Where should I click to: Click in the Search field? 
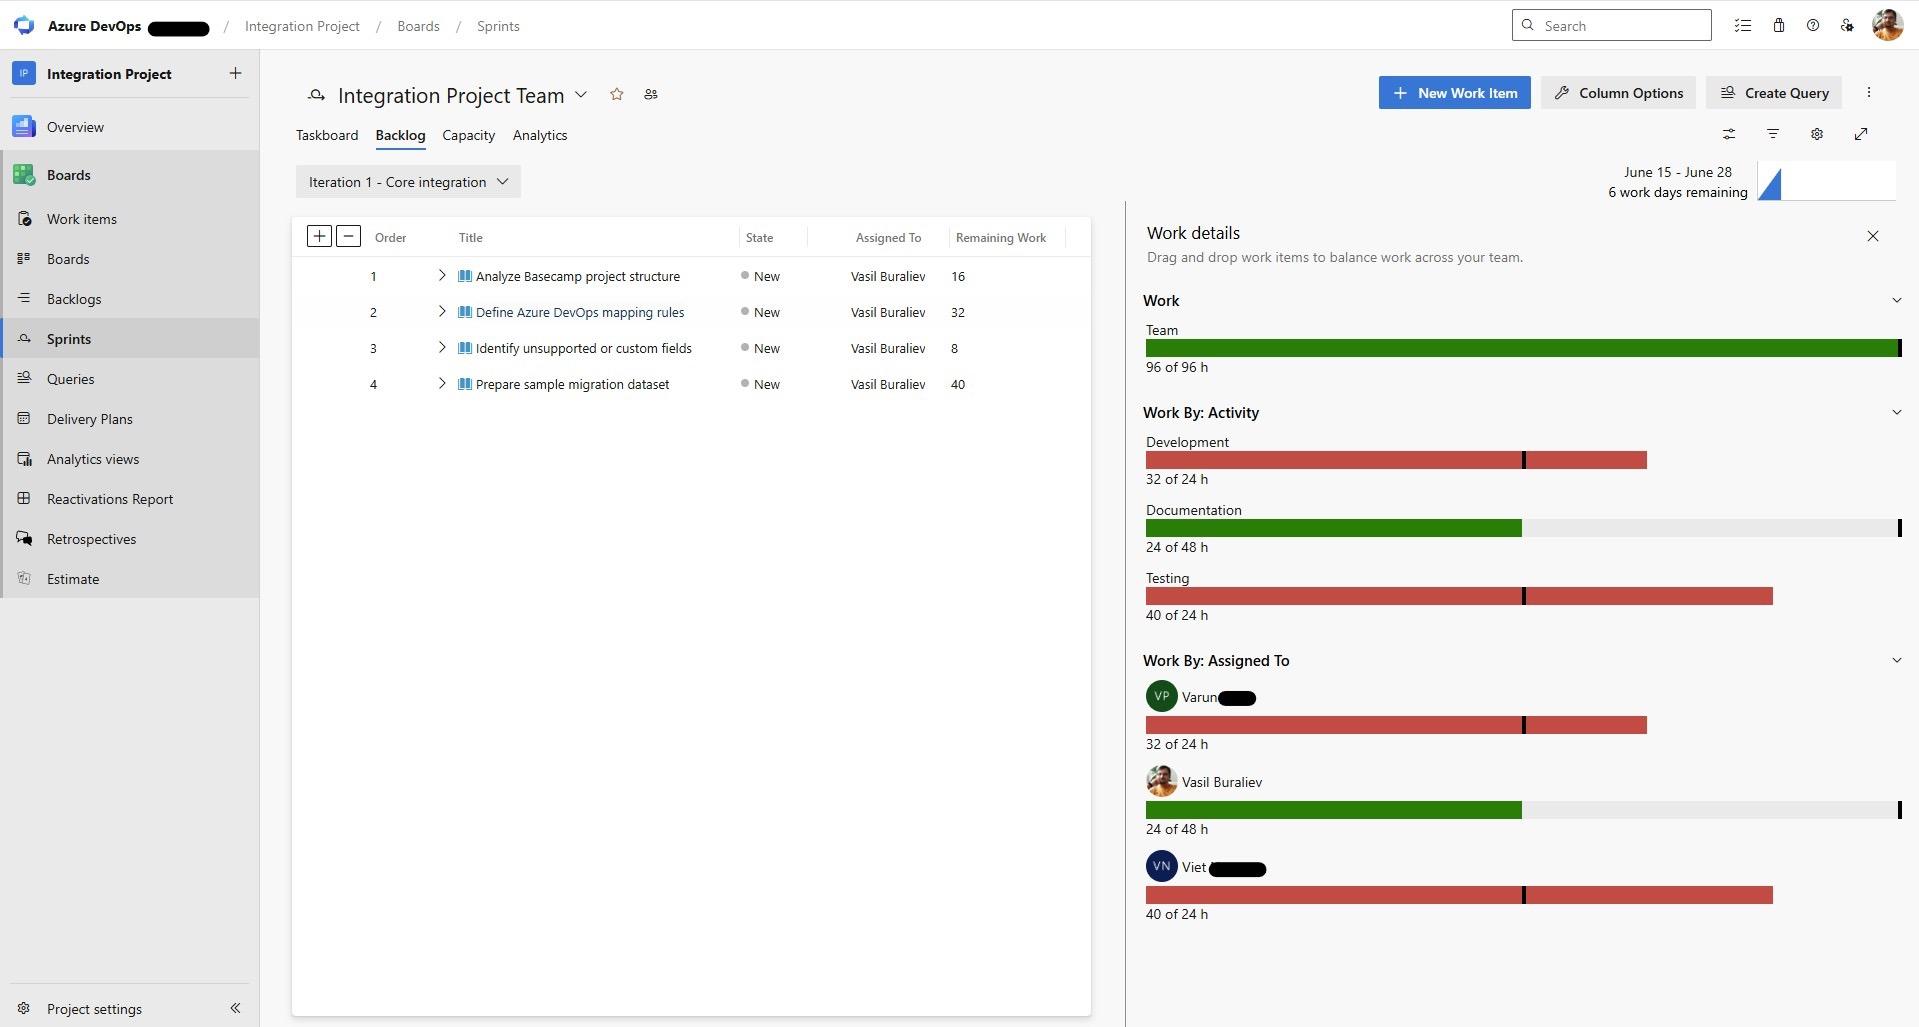(1611, 26)
